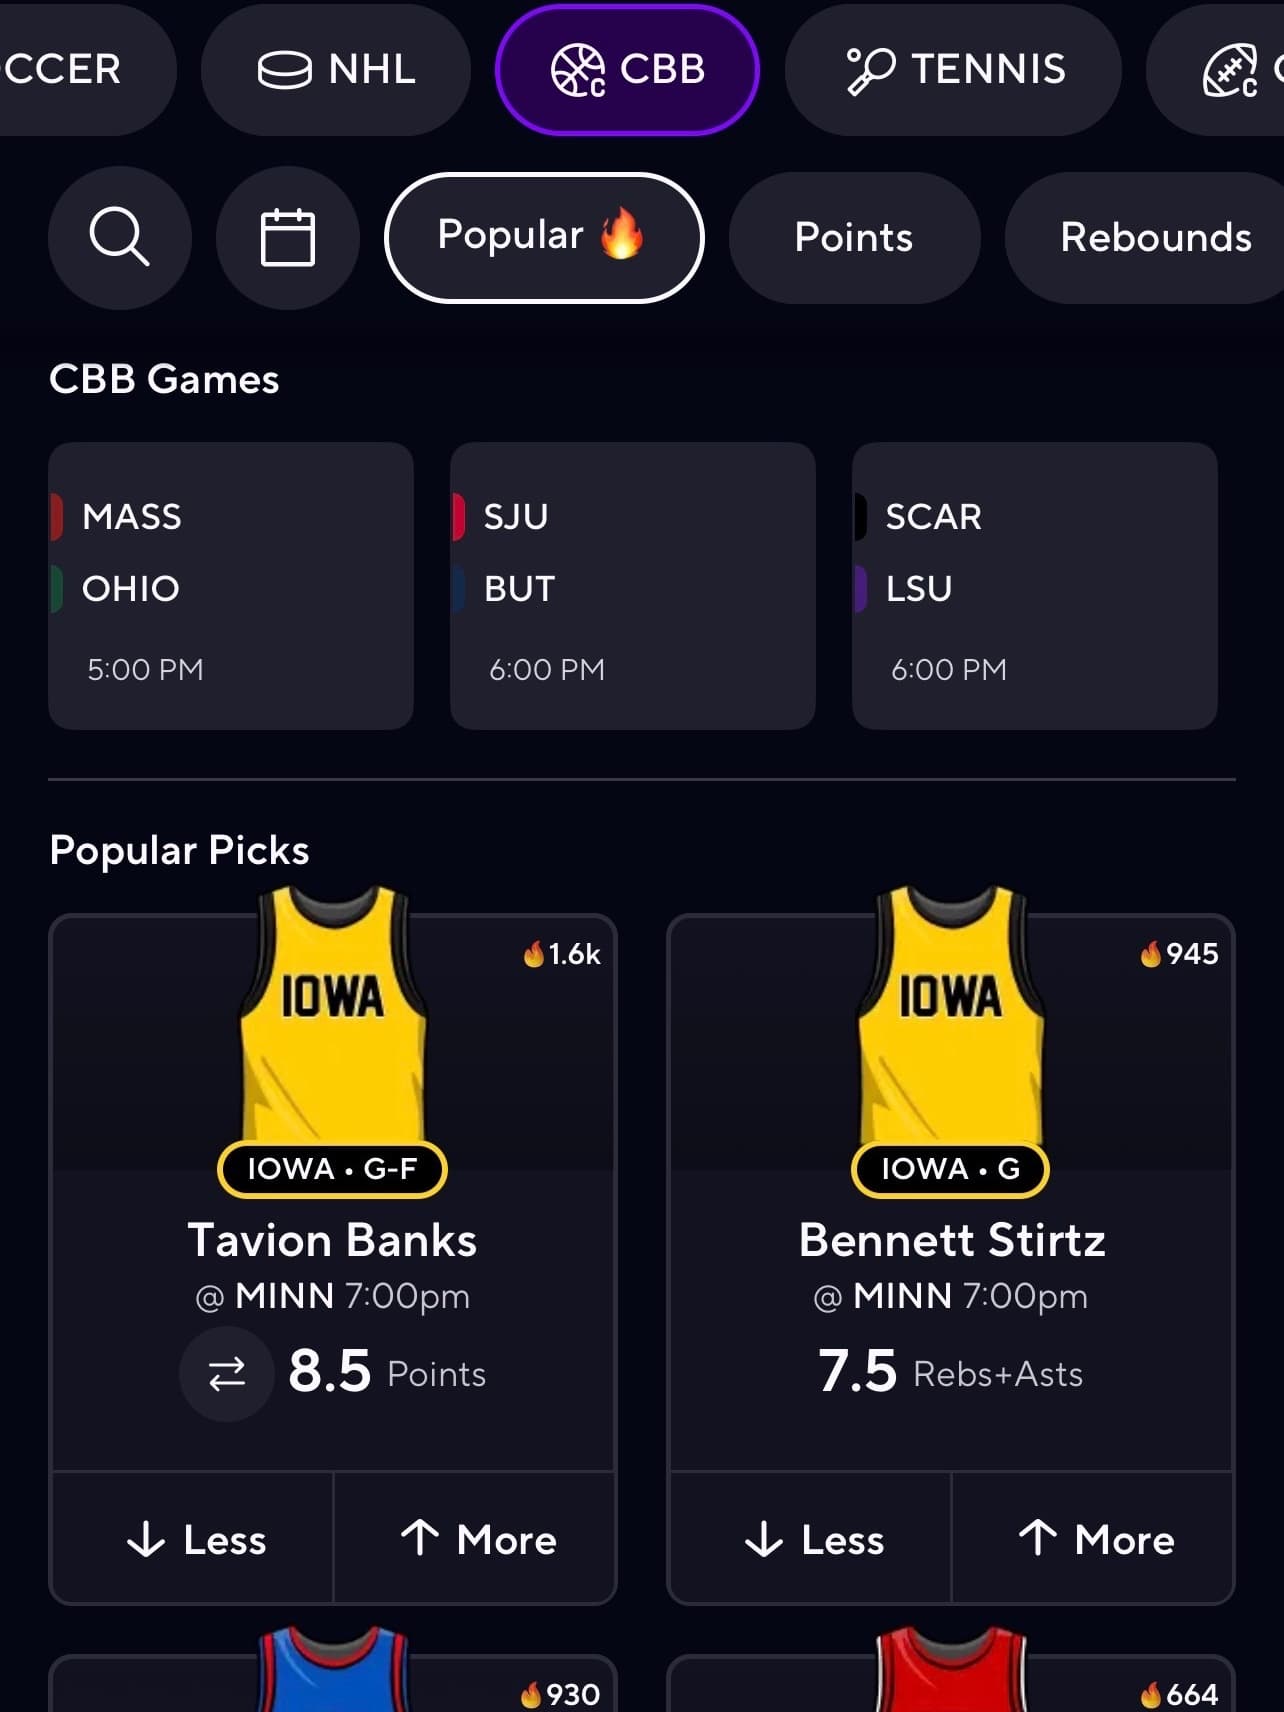Tap the search magnifier icon
The width and height of the screenshot is (1284, 1712).
(x=119, y=237)
